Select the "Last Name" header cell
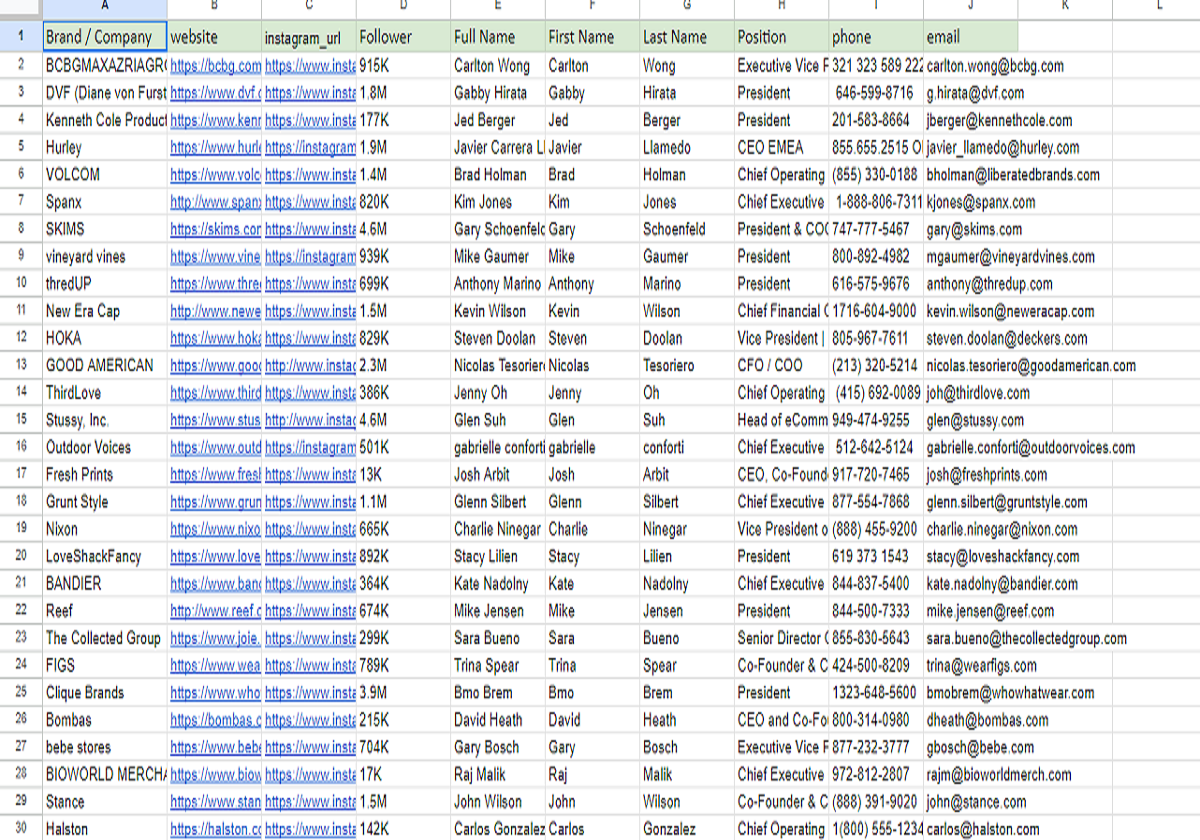 [x=687, y=37]
